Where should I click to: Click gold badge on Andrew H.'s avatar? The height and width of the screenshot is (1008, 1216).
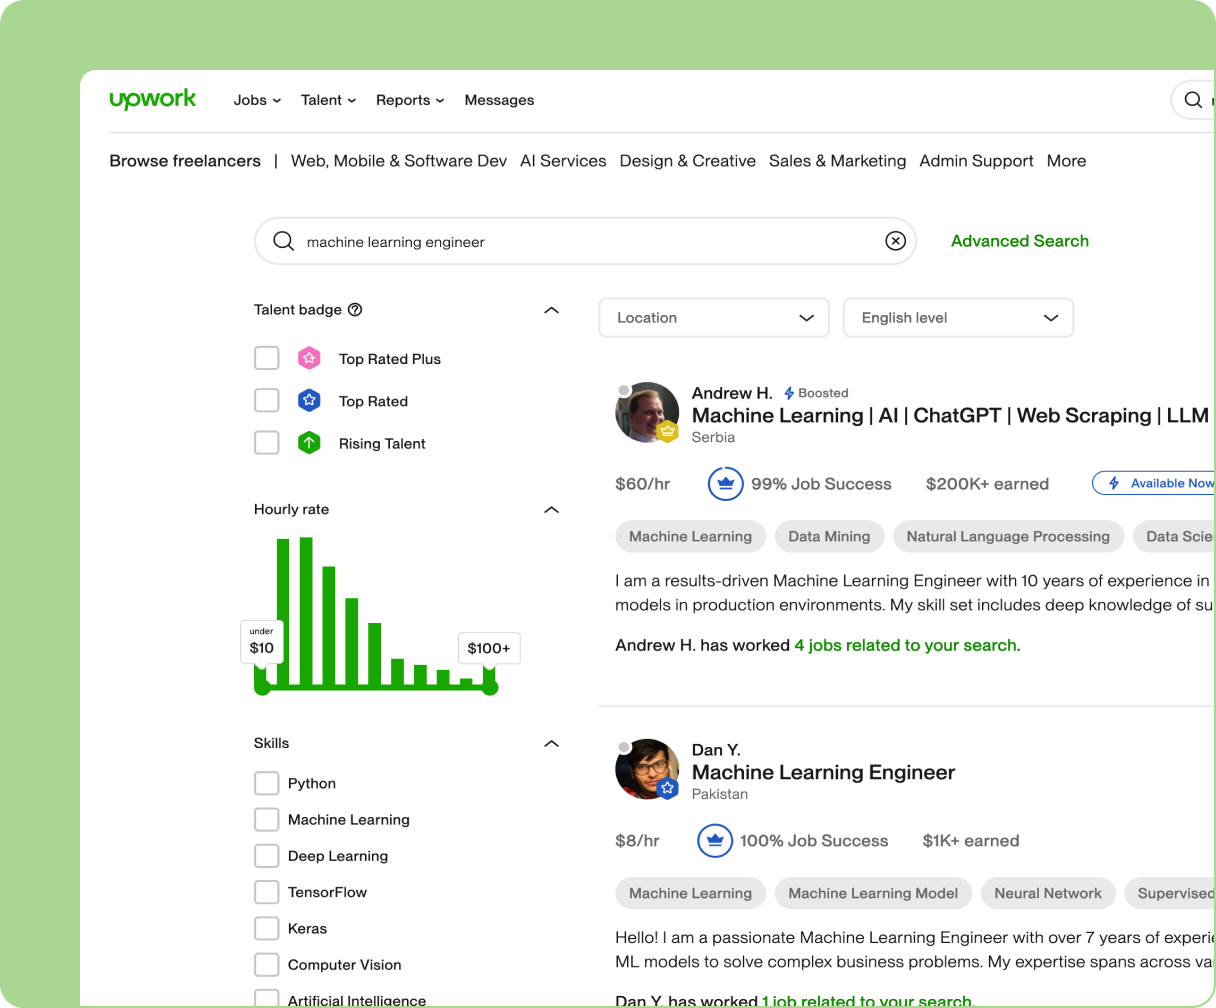[x=669, y=432]
